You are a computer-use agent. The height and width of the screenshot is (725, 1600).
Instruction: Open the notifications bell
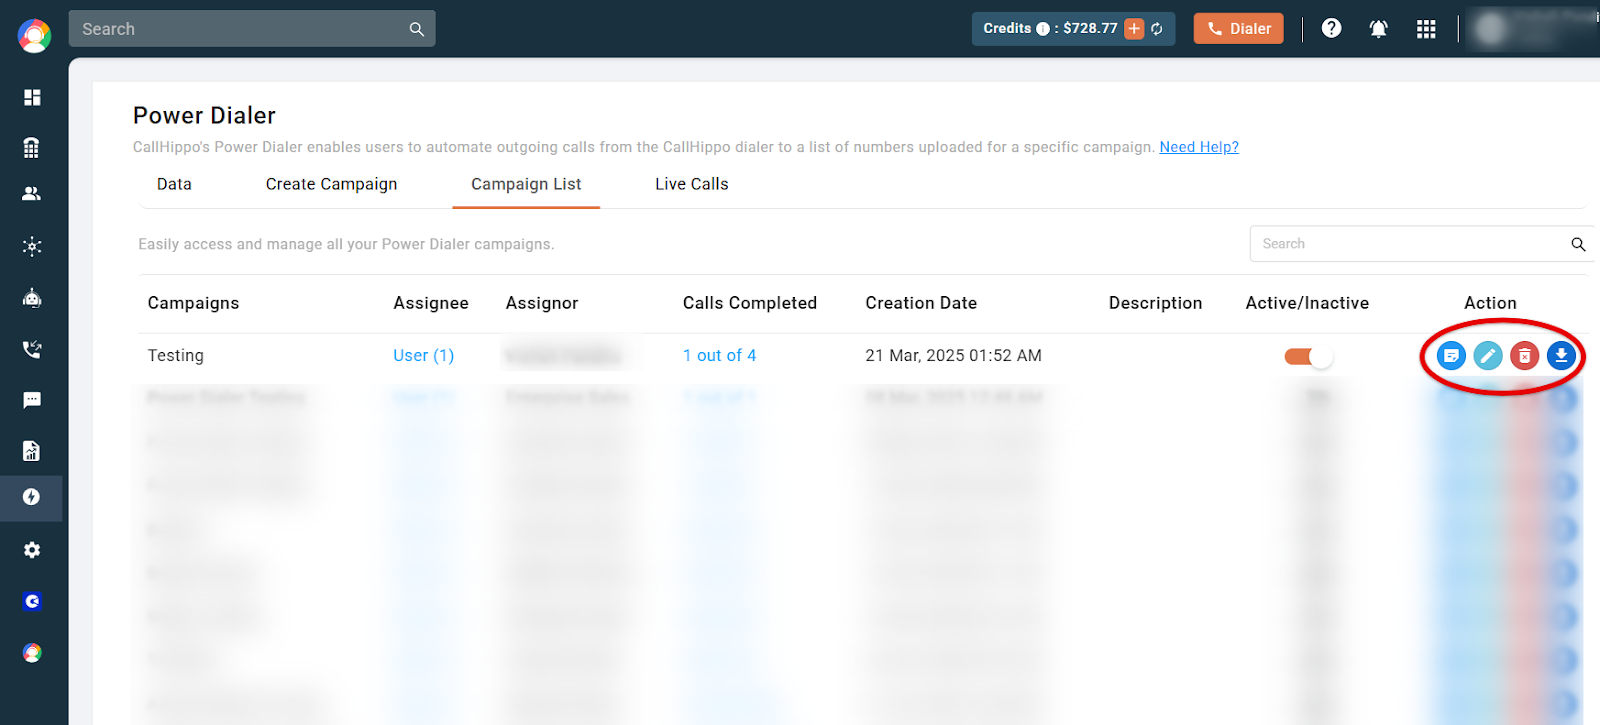point(1378,29)
